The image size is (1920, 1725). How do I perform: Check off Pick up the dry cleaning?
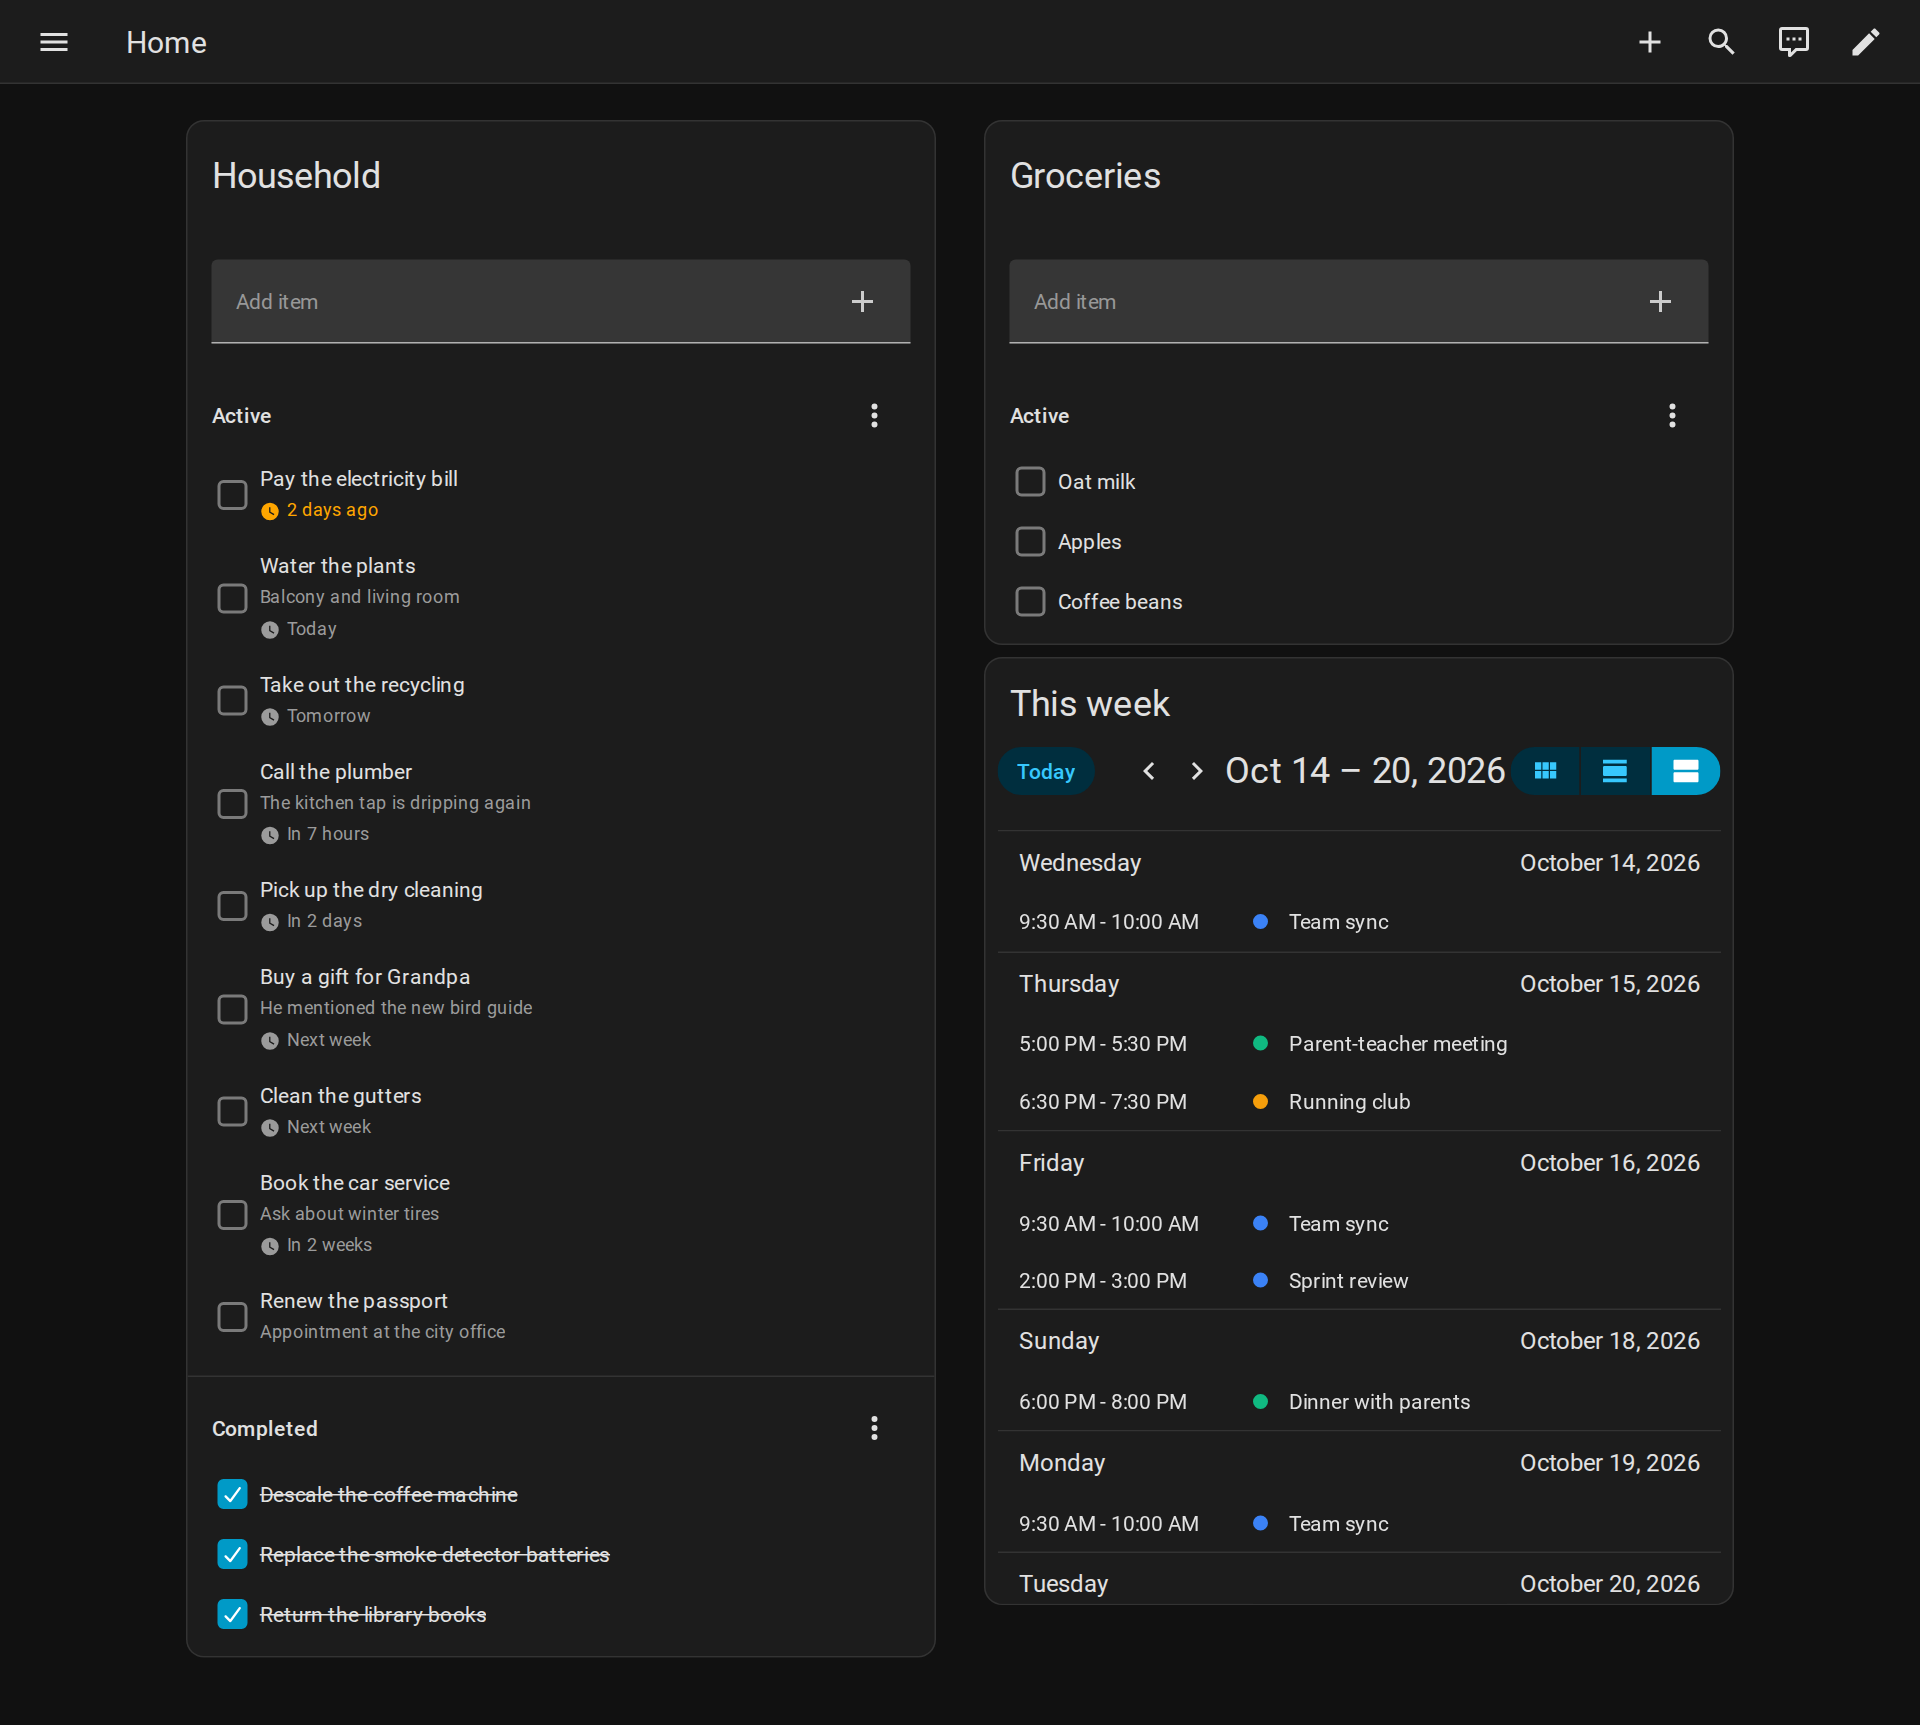pos(232,905)
